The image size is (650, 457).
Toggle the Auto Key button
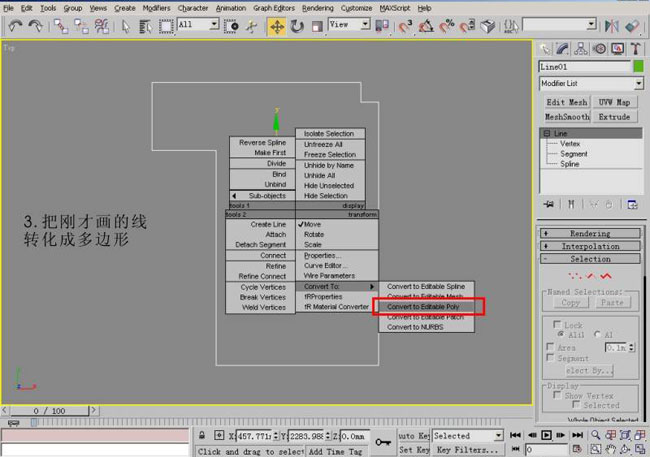click(414, 435)
